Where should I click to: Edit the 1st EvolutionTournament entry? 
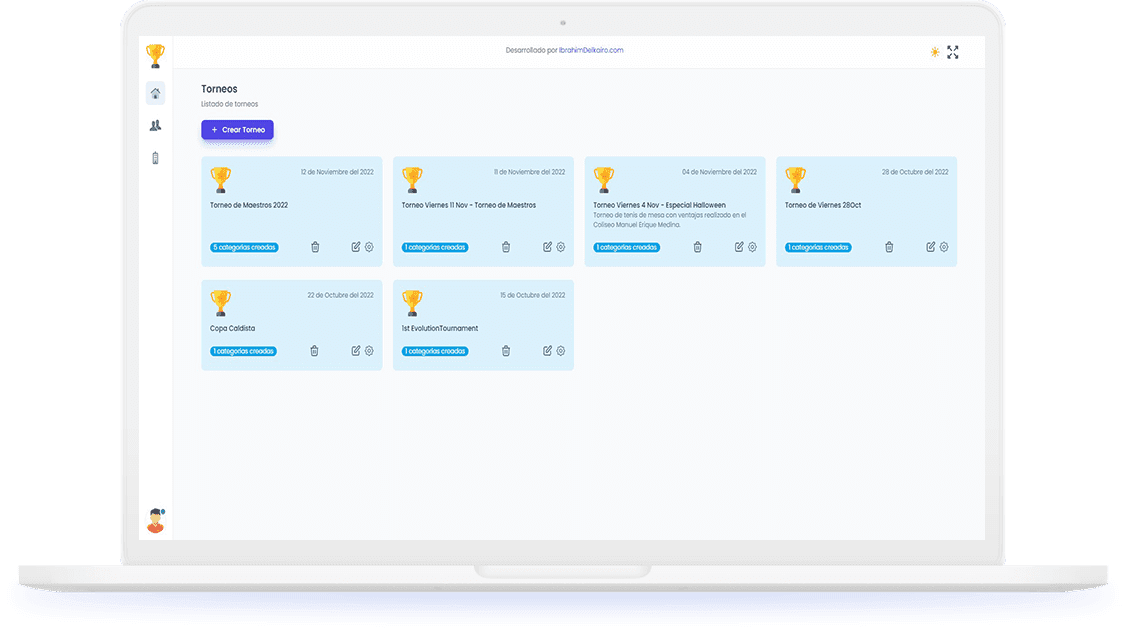coord(547,351)
